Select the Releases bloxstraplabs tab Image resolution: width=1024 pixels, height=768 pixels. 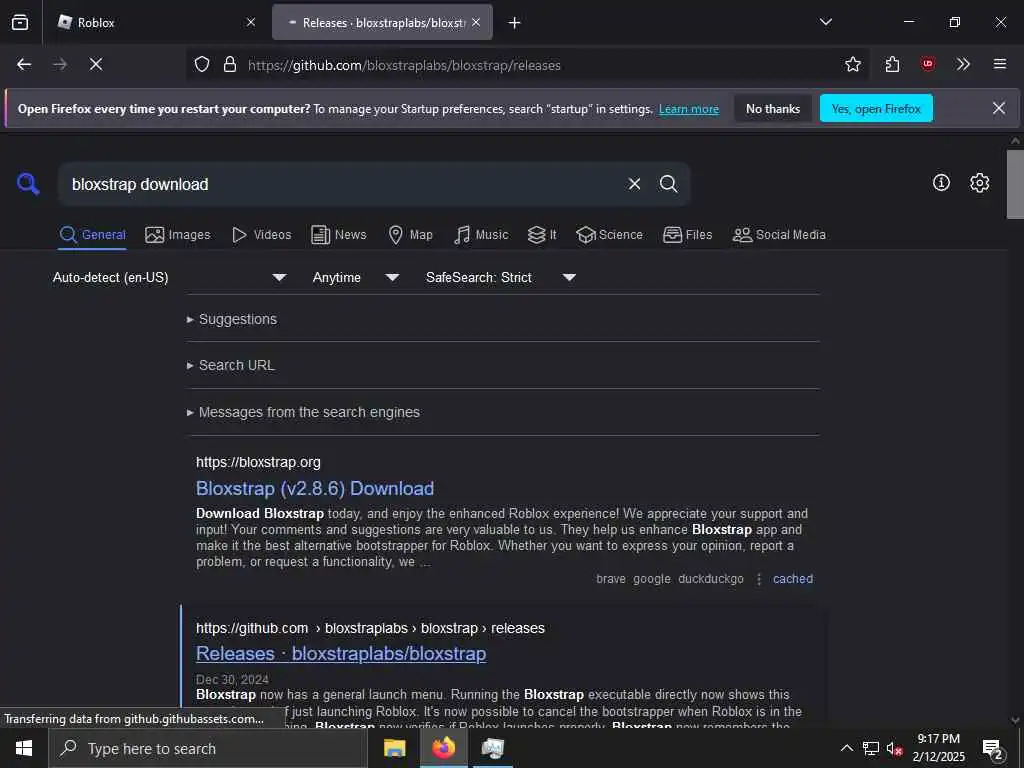382,22
